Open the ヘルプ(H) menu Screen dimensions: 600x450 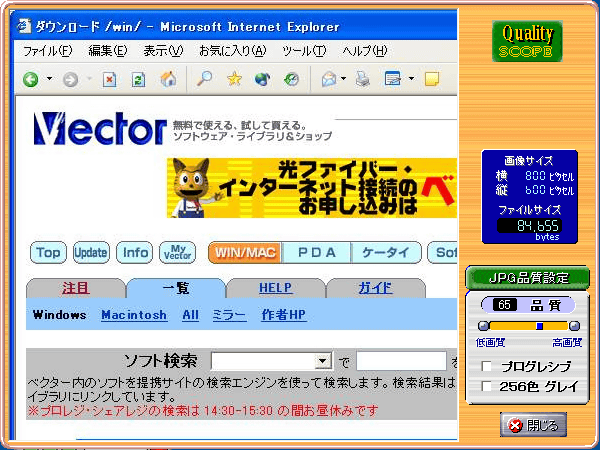365,51
